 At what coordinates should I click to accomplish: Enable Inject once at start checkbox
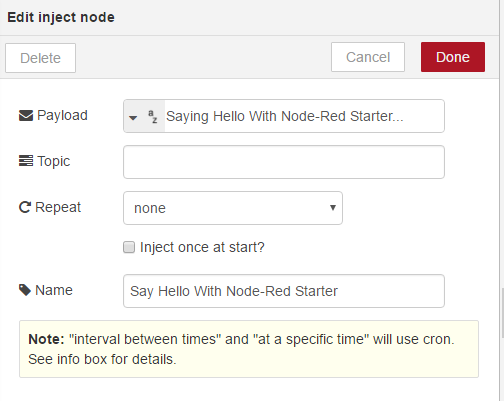(x=129, y=247)
